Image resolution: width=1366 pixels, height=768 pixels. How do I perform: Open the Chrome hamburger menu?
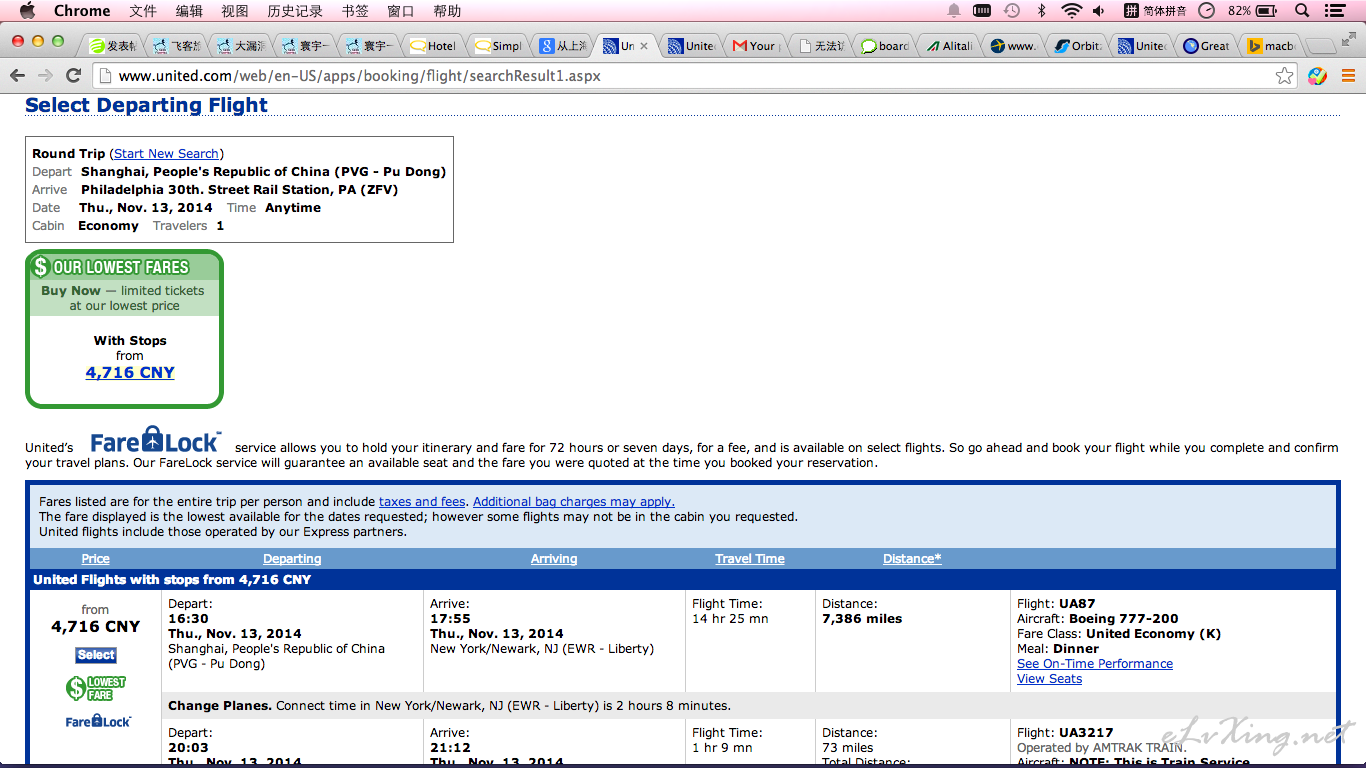(1348, 76)
